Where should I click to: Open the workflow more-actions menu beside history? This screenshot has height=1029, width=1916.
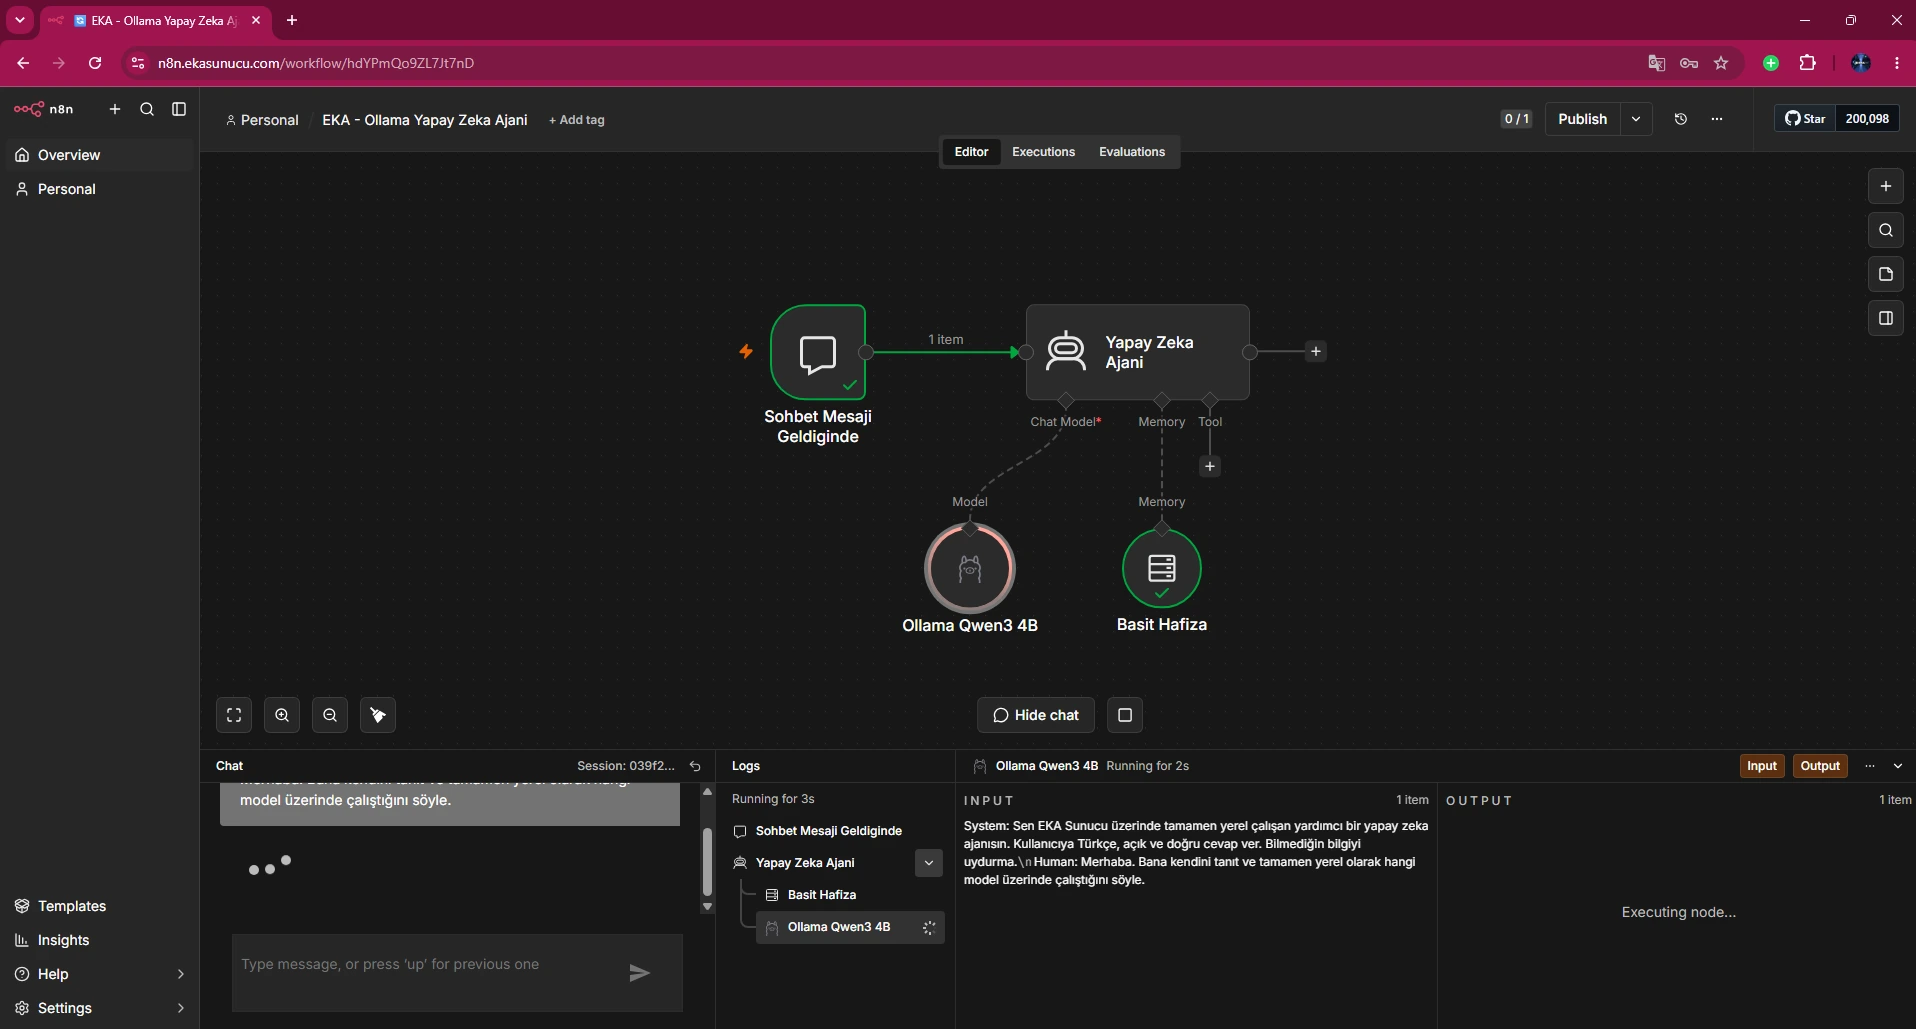[x=1717, y=119]
